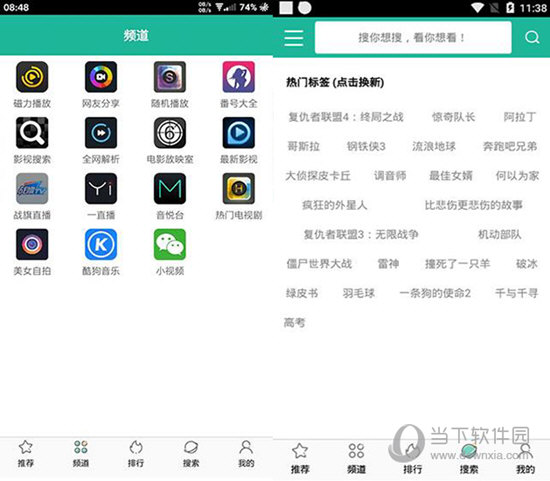Choose the 何以为家 tag

click(x=517, y=175)
